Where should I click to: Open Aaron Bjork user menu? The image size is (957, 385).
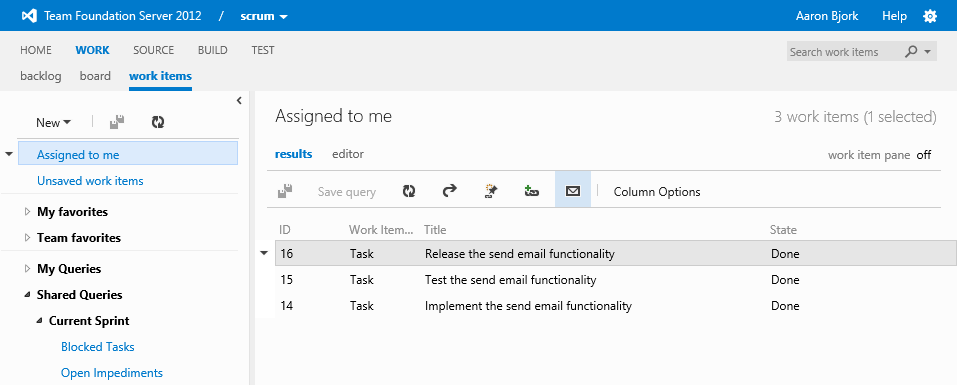(827, 16)
